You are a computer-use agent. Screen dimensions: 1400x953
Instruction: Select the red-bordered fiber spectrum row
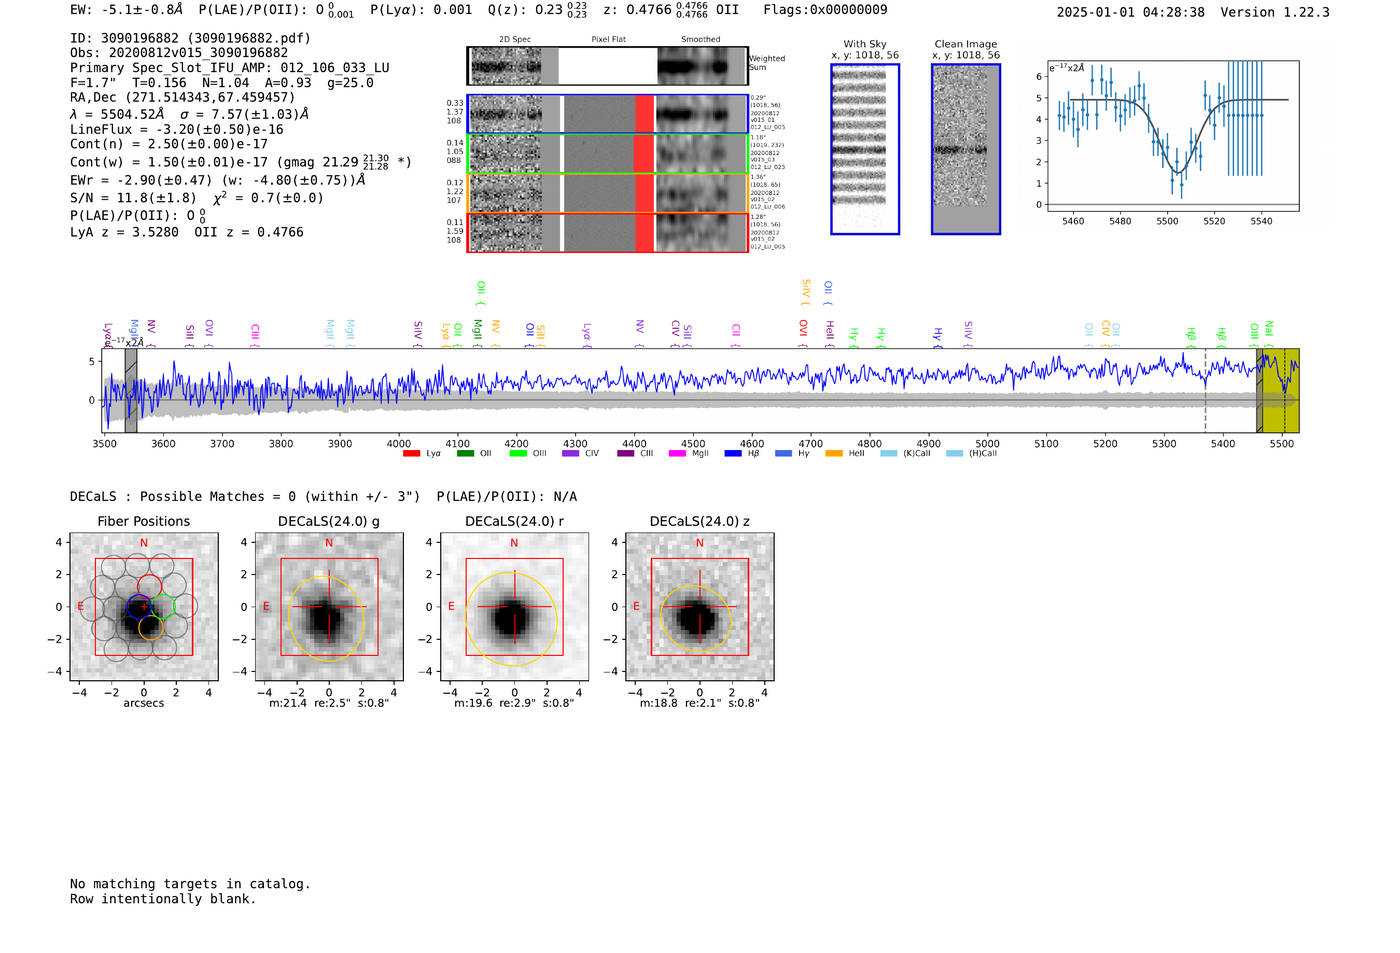pyautogui.click(x=607, y=232)
